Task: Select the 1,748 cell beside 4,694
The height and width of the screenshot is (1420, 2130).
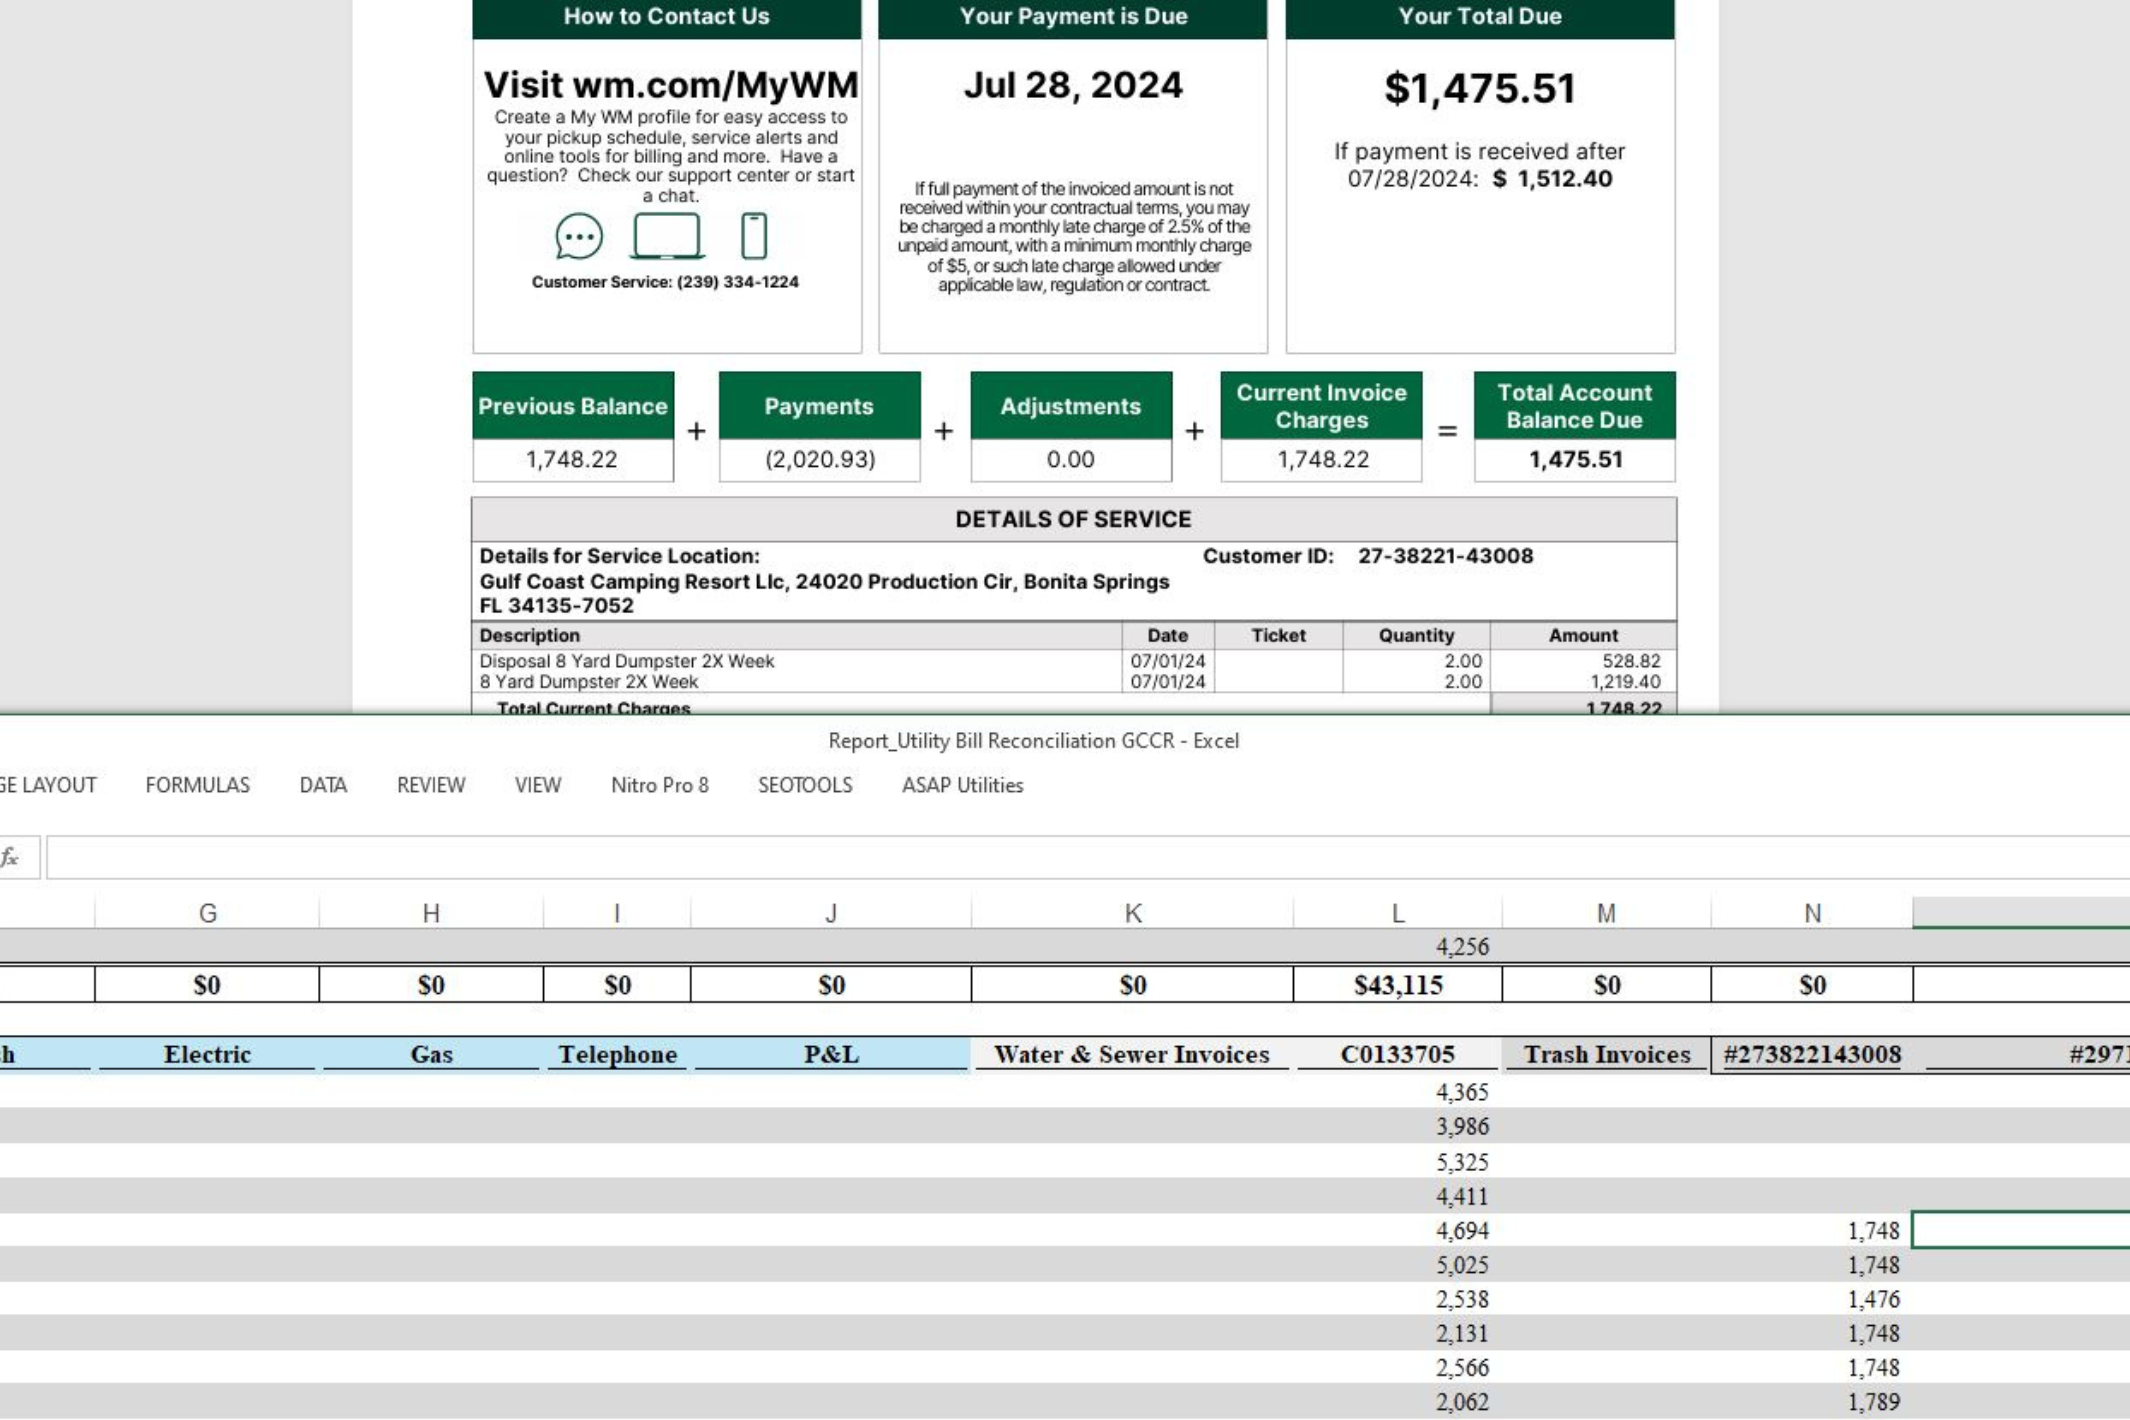Action: (1812, 1230)
